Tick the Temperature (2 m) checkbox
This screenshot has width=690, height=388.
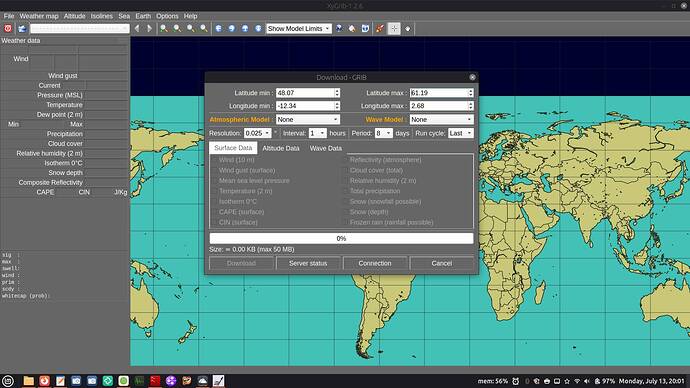[215, 191]
